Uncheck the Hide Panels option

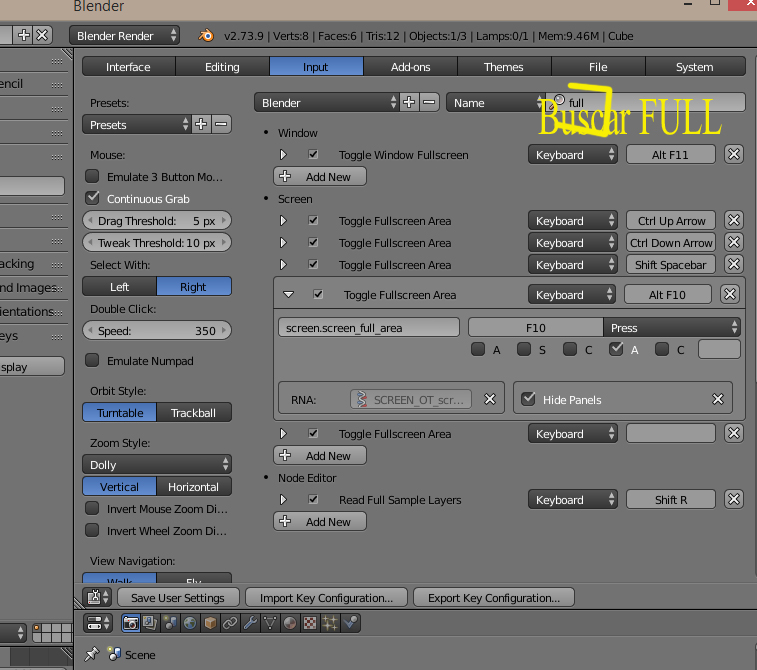tap(528, 399)
